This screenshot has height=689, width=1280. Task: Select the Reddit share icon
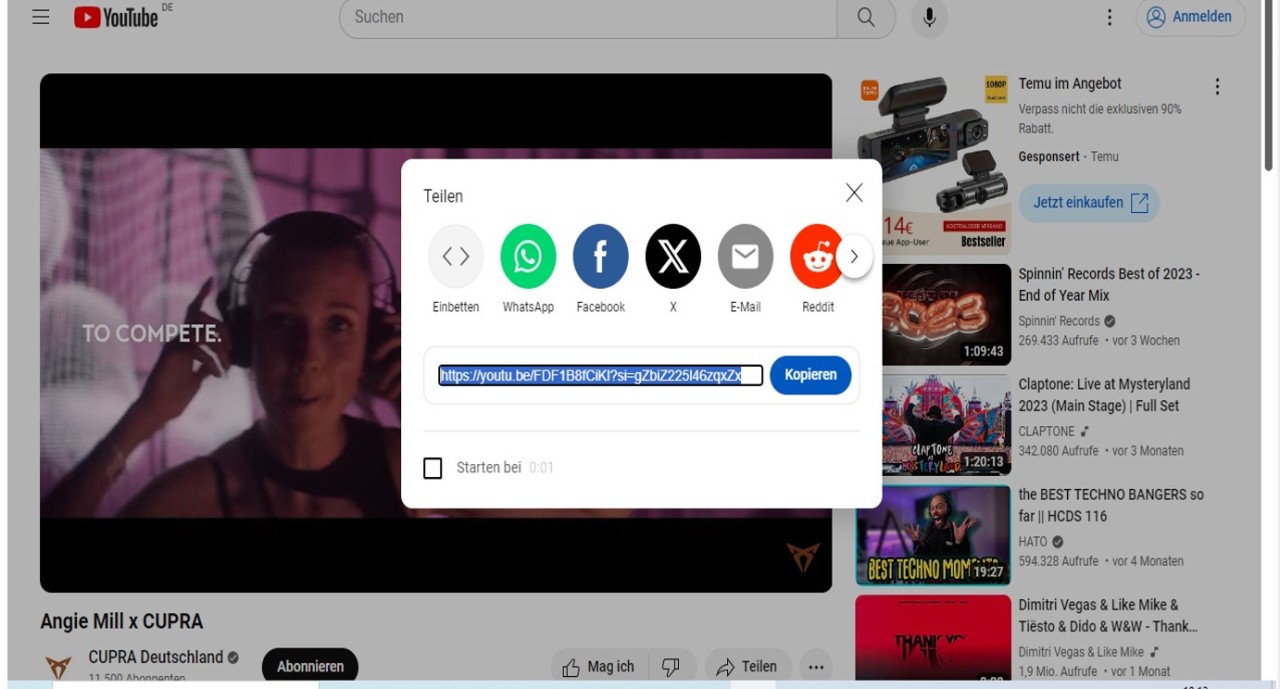[816, 256]
